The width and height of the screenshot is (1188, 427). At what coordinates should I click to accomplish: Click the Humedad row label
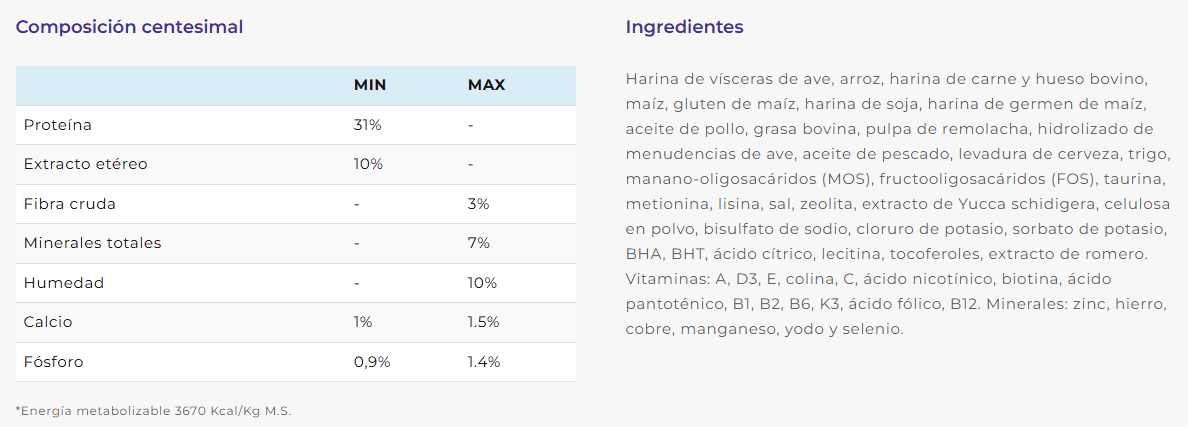[x=64, y=283]
